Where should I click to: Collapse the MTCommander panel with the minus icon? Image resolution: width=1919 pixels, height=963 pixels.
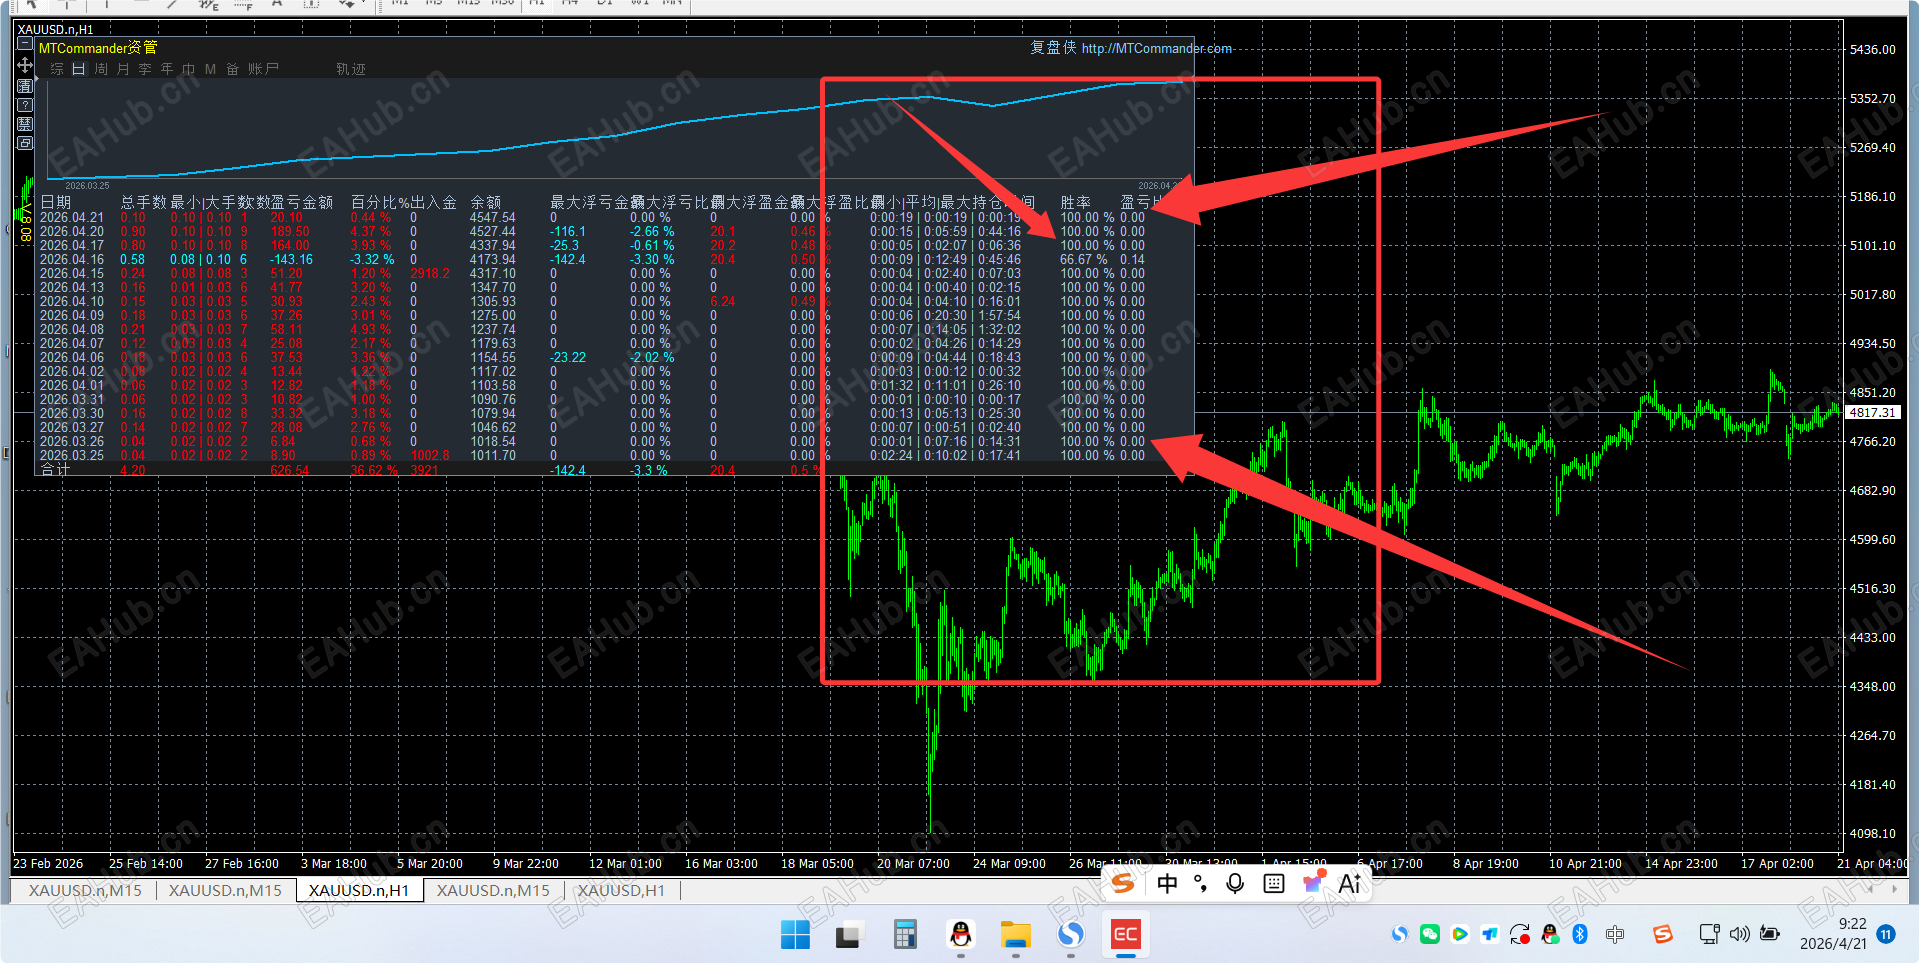(x=25, y=45)
